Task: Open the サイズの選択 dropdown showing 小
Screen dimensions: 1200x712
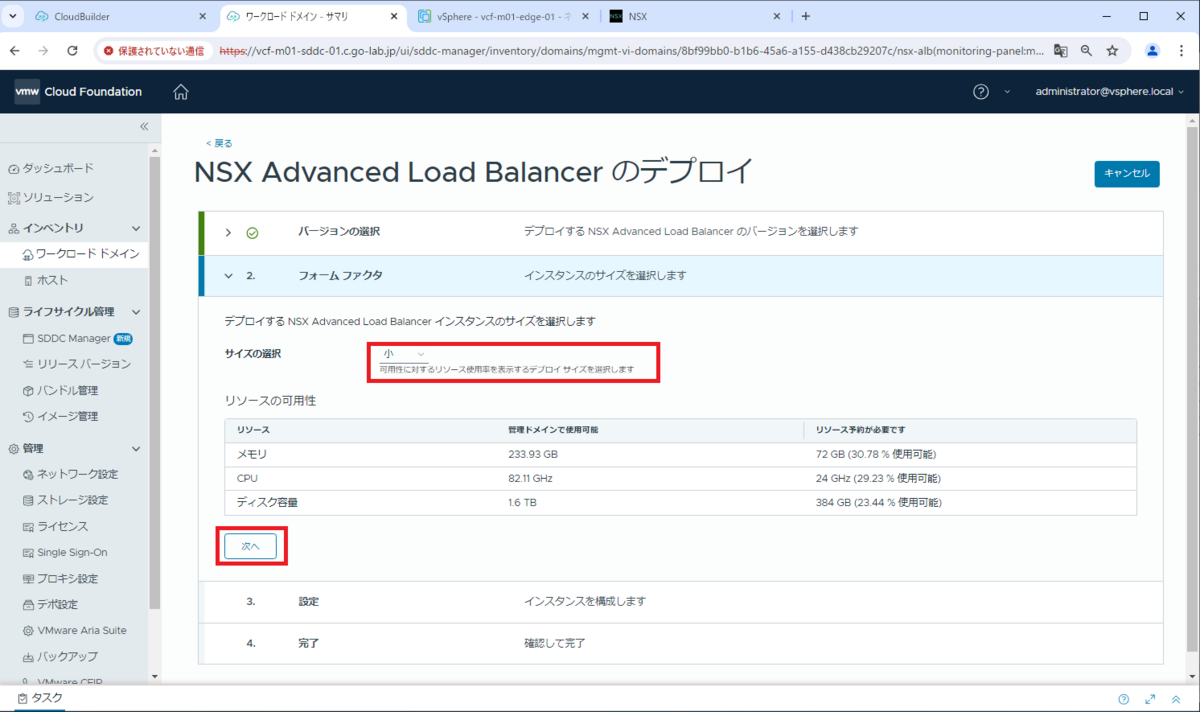Action: click(x=402, y=354)
